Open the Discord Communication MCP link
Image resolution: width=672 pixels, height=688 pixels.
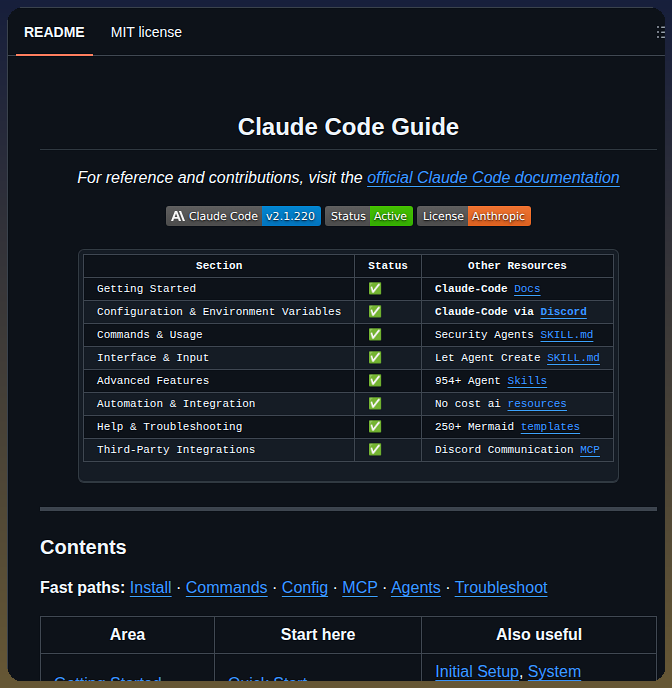coord(590,450)
